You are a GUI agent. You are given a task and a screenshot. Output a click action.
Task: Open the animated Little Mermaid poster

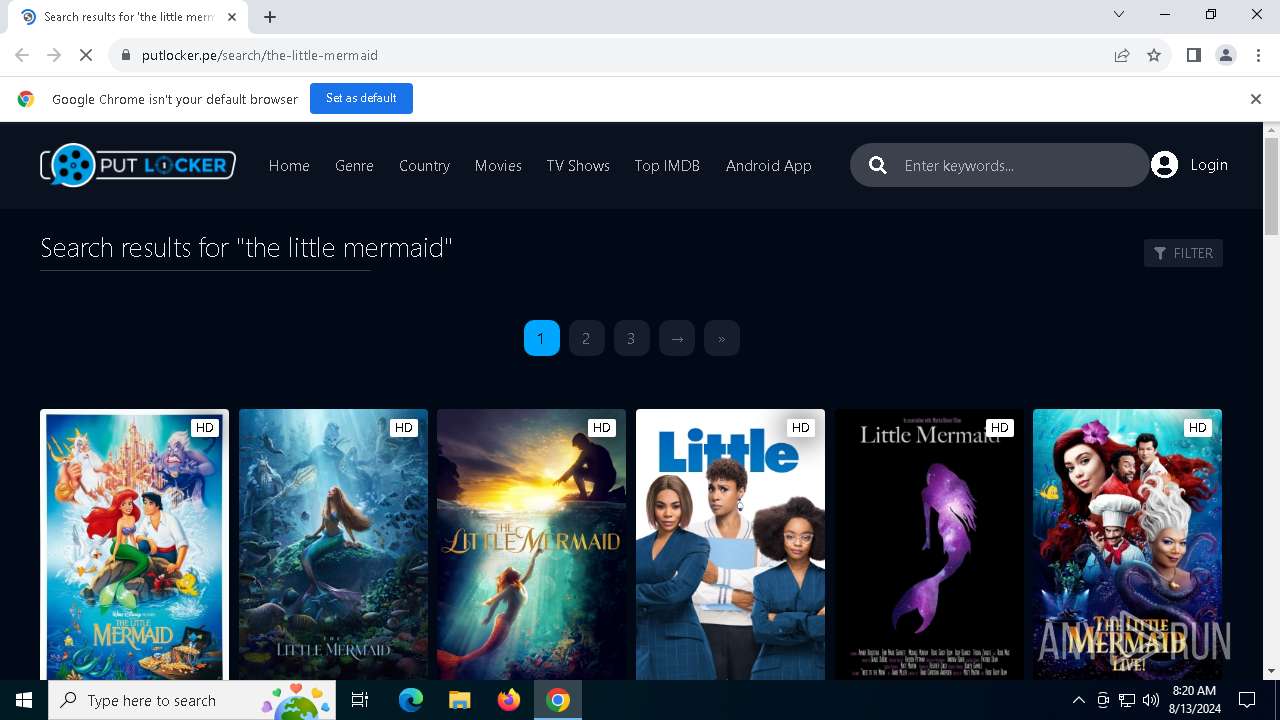pyautogui.click(x=134, y=545)
